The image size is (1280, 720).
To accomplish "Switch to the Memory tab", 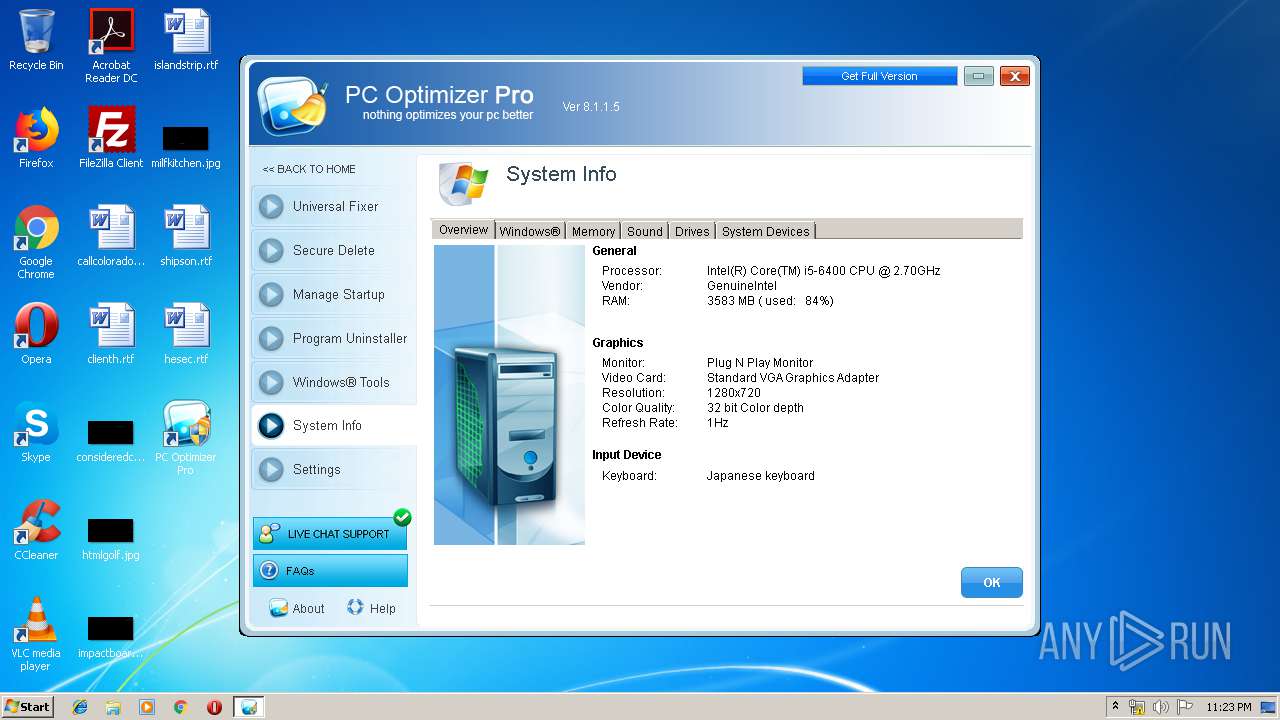I will 593,231.
